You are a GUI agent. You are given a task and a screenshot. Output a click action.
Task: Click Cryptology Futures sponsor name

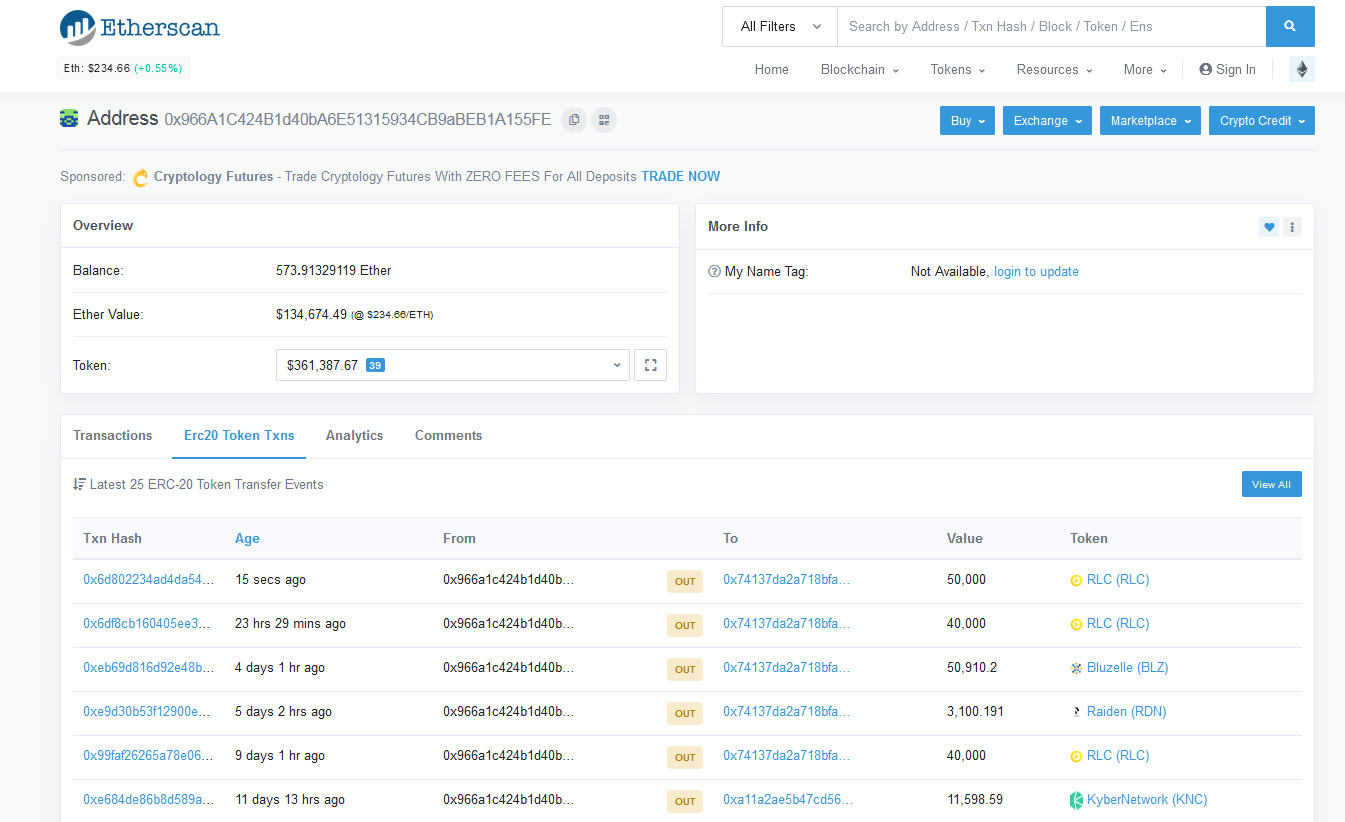pos(213,176)
